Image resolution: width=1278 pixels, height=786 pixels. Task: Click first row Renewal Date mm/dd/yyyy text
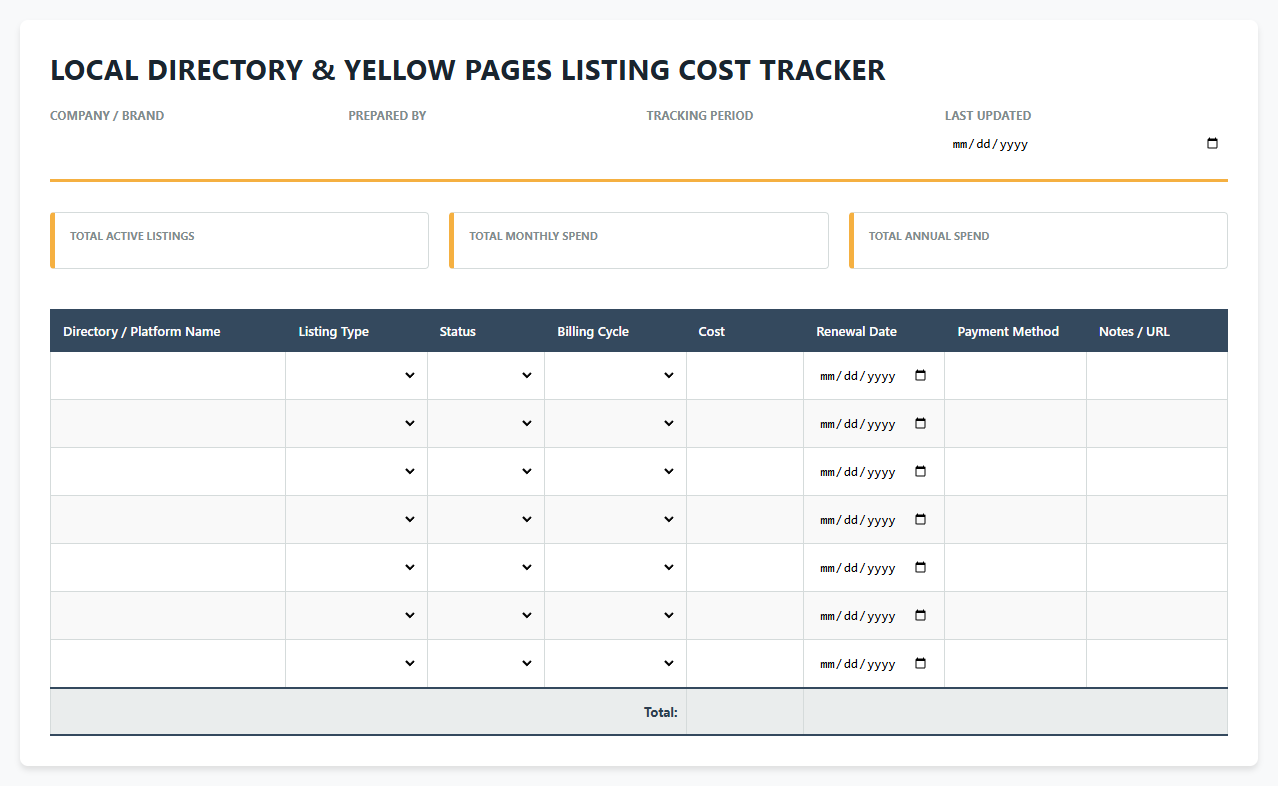pyautogui.click(x=857, y=376)
